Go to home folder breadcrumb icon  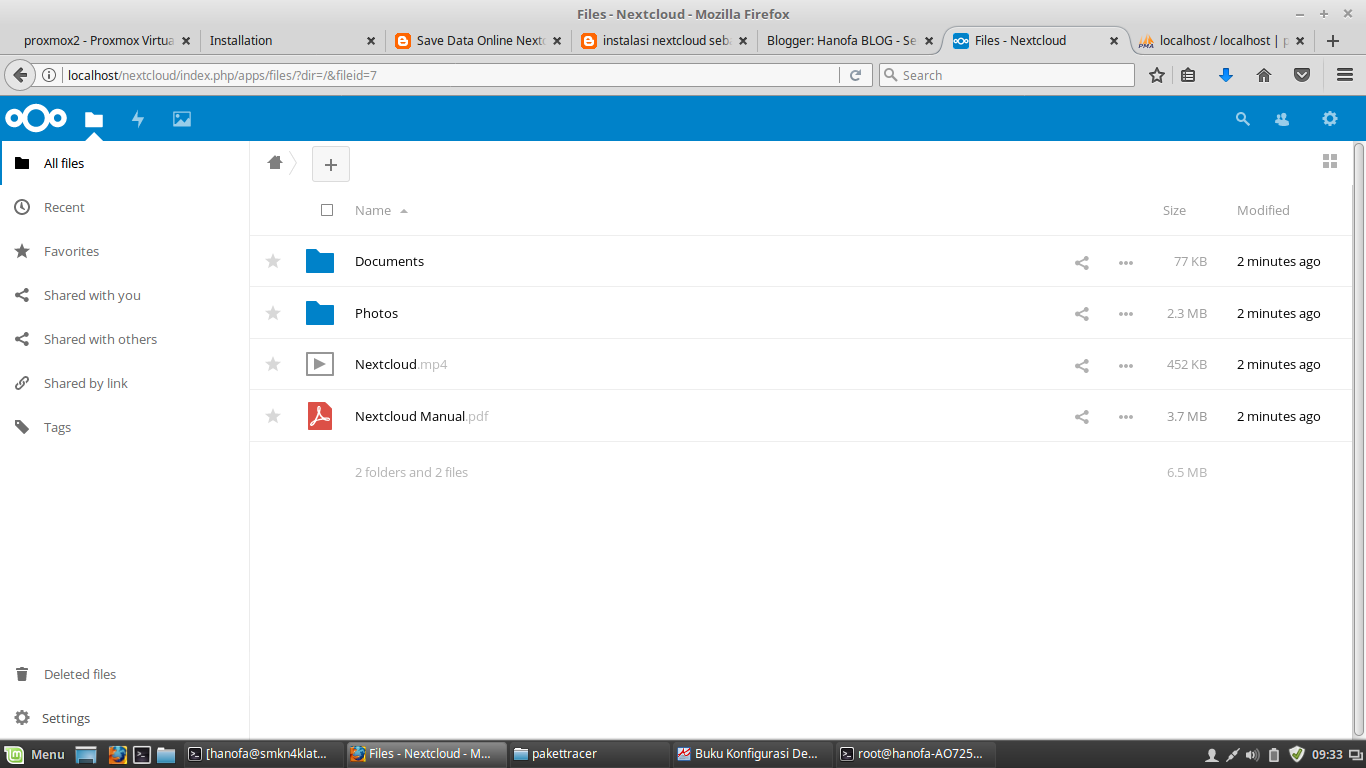pos(275,163)
